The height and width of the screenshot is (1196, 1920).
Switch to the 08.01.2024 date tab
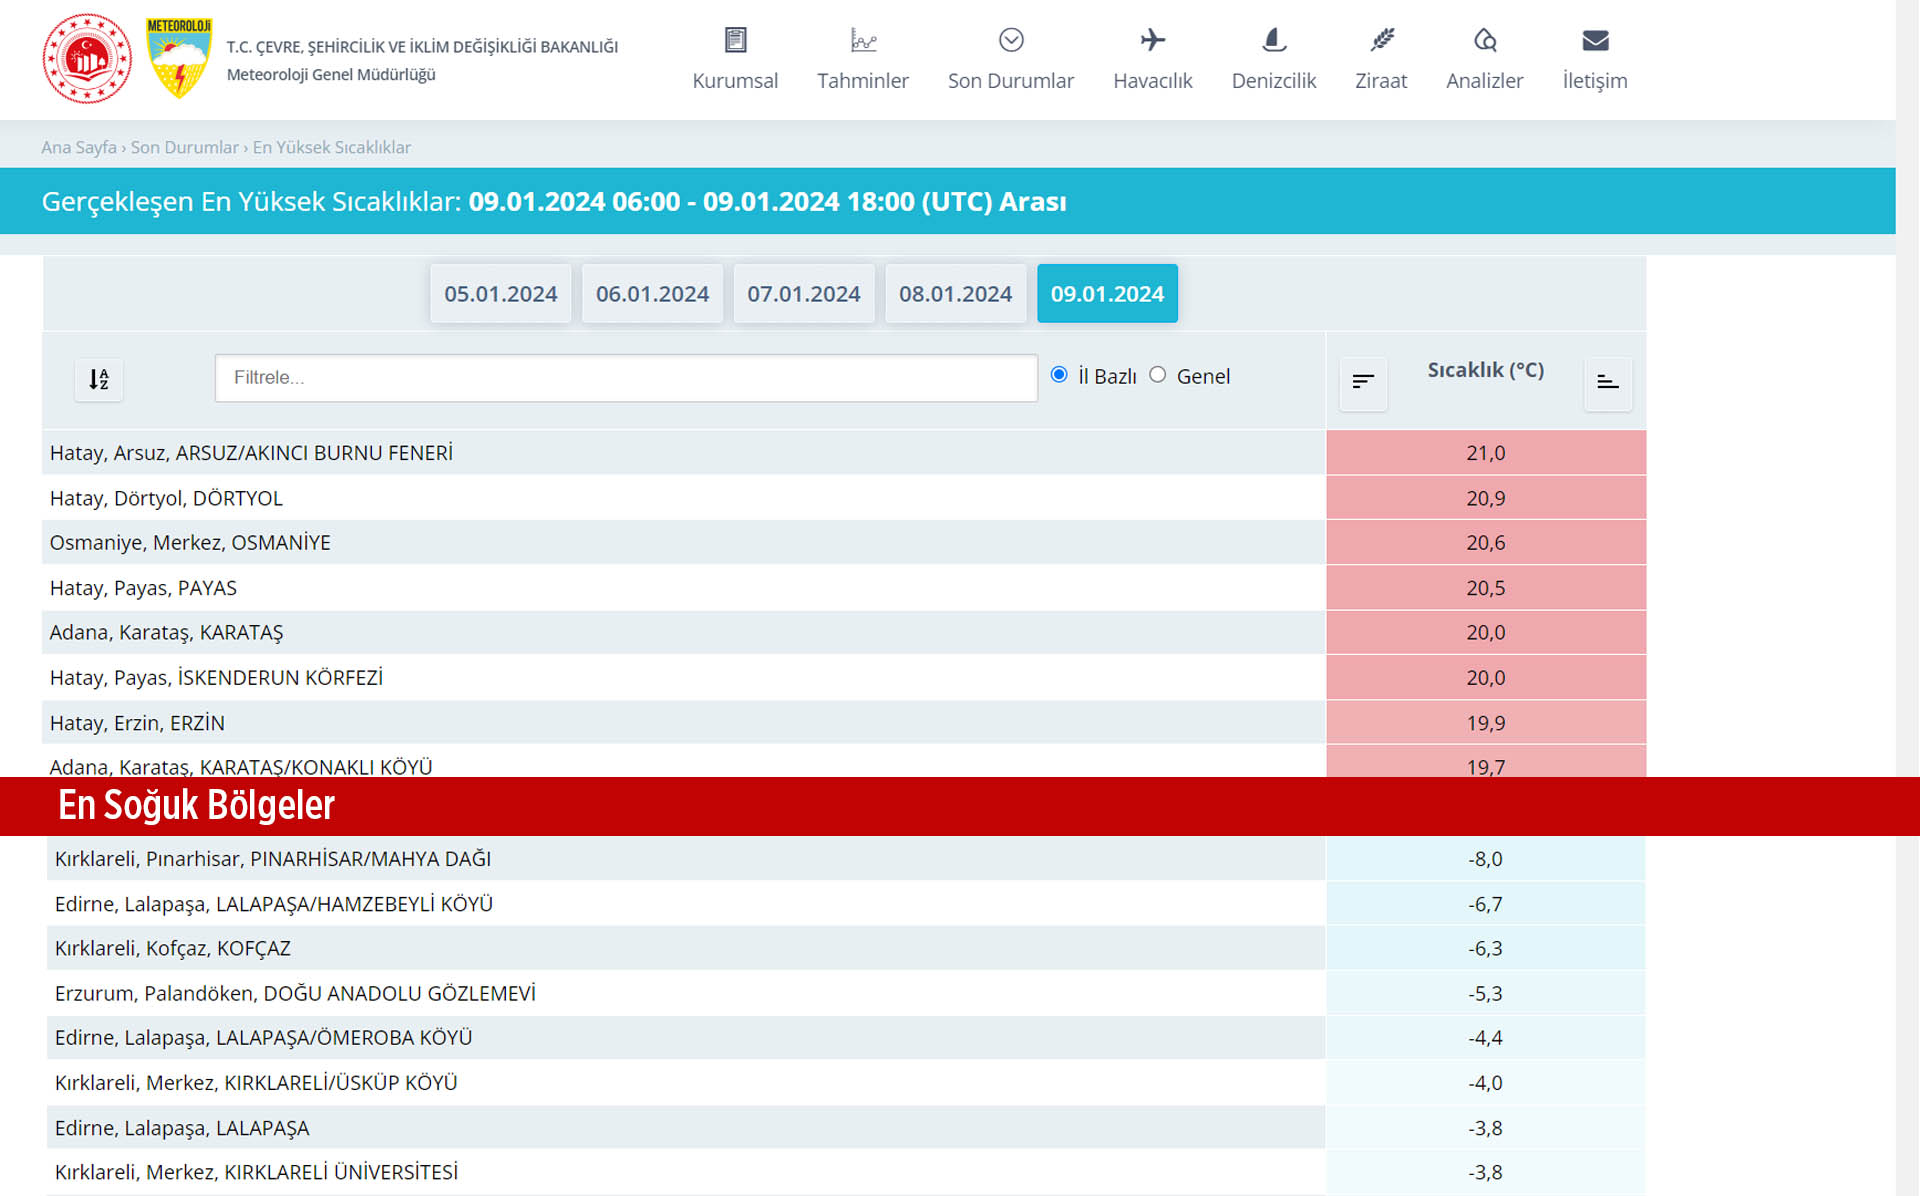click(955, 294)
